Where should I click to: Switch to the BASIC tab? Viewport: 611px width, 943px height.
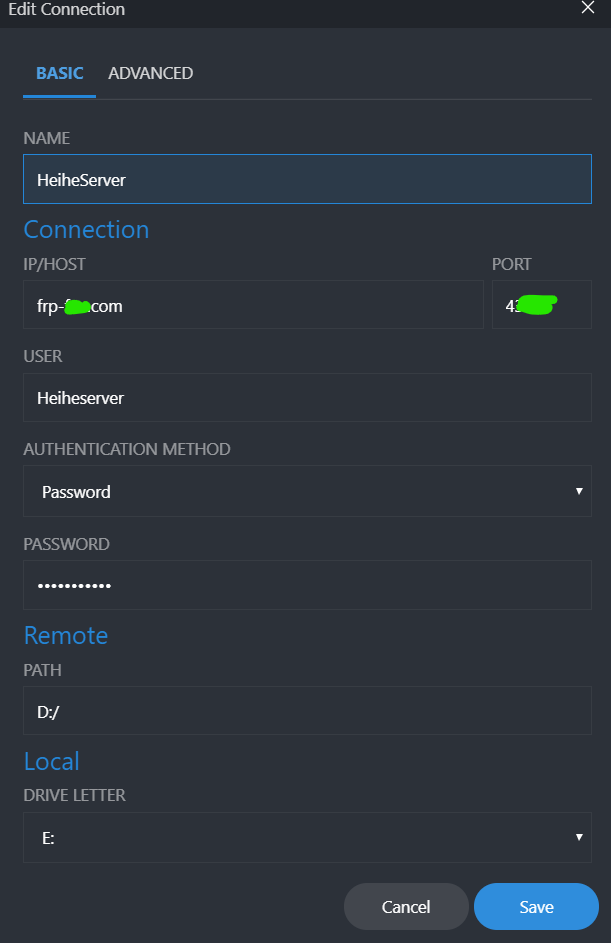59,73
